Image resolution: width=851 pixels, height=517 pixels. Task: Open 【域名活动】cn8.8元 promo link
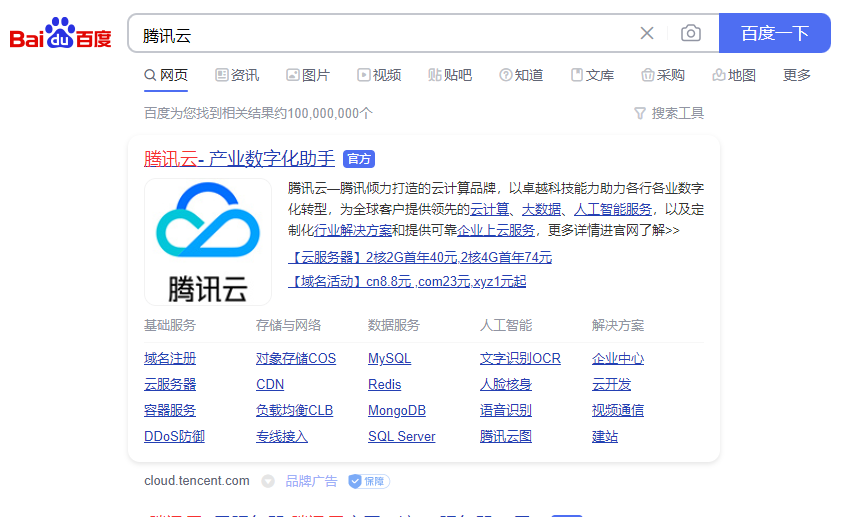tap(407, 282)
